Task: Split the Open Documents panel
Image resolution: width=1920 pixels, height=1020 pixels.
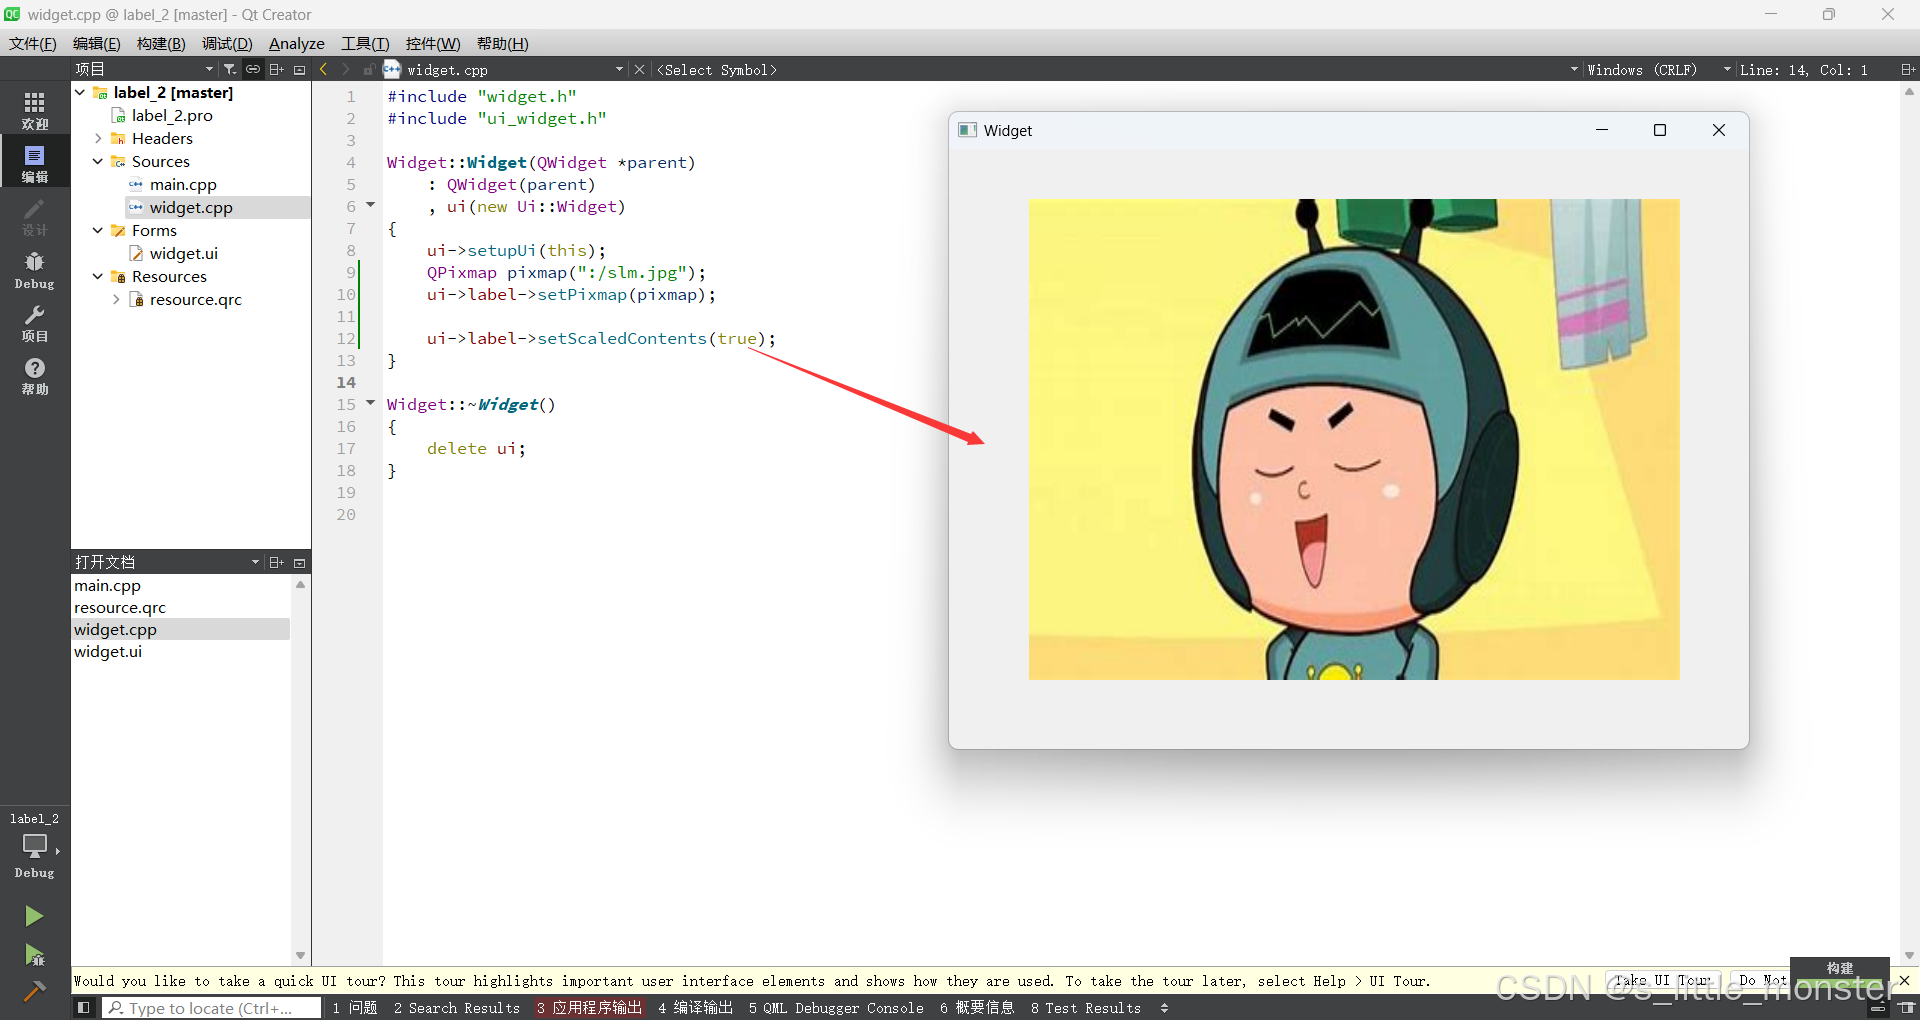Action: click(277, 562)
